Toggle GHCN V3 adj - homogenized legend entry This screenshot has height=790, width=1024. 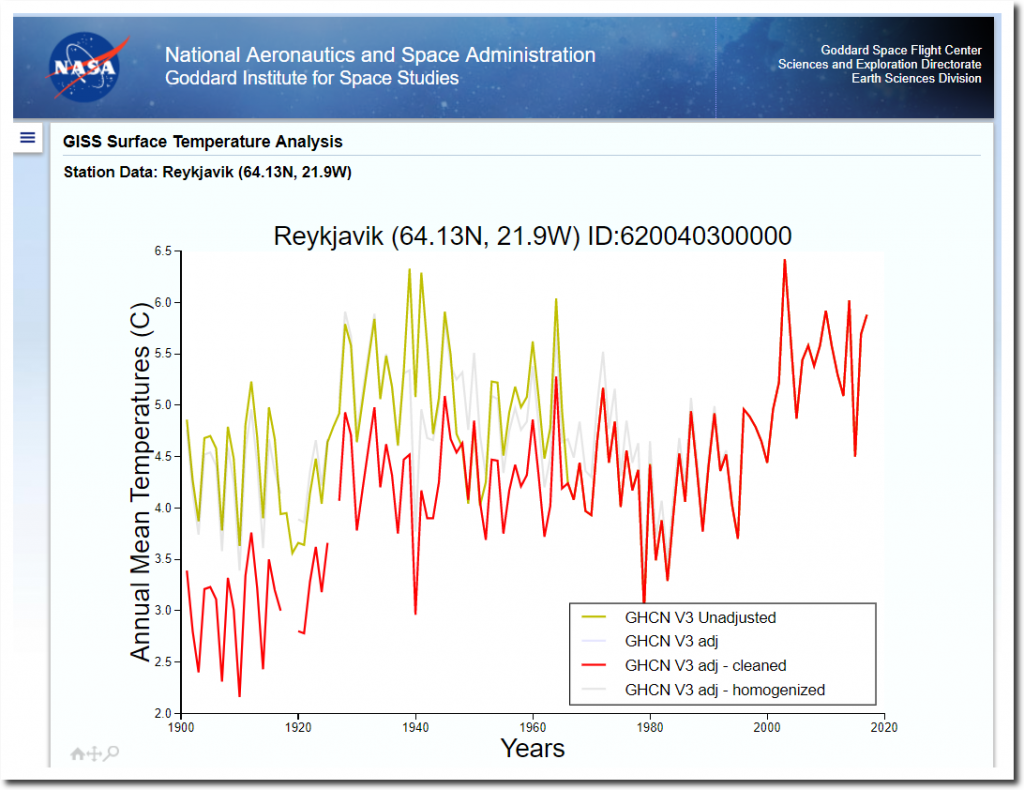[724, 689]
